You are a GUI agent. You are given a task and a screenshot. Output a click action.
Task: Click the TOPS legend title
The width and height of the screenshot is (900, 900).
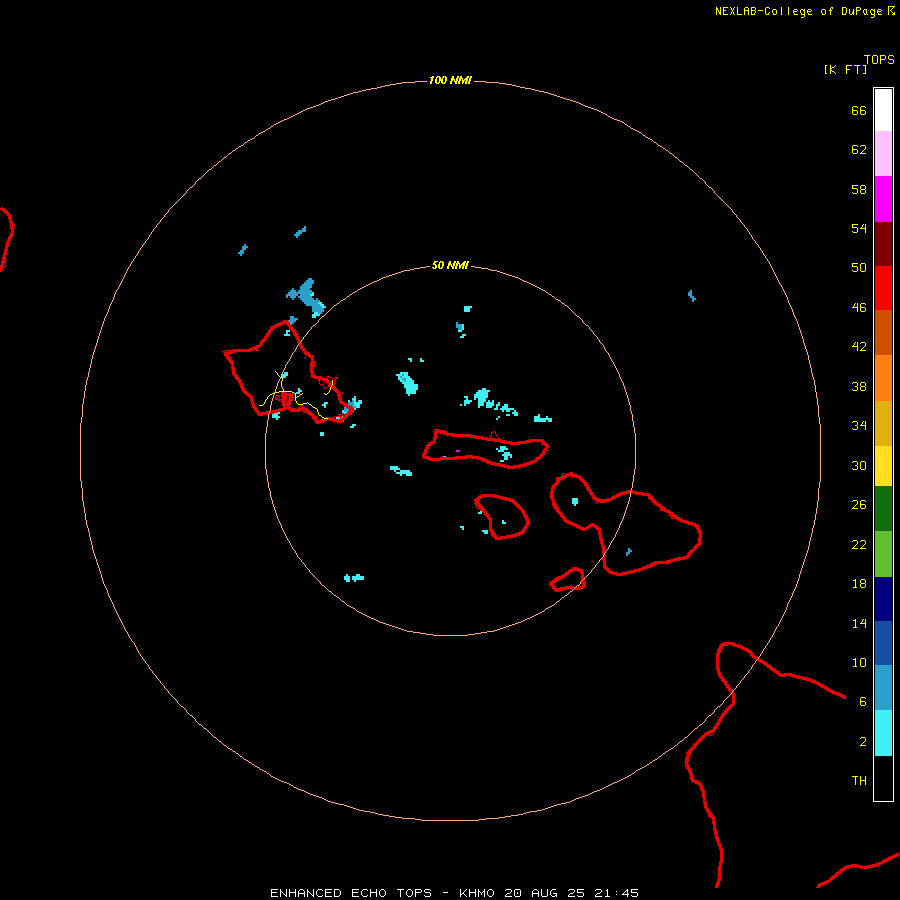[879, 60]
